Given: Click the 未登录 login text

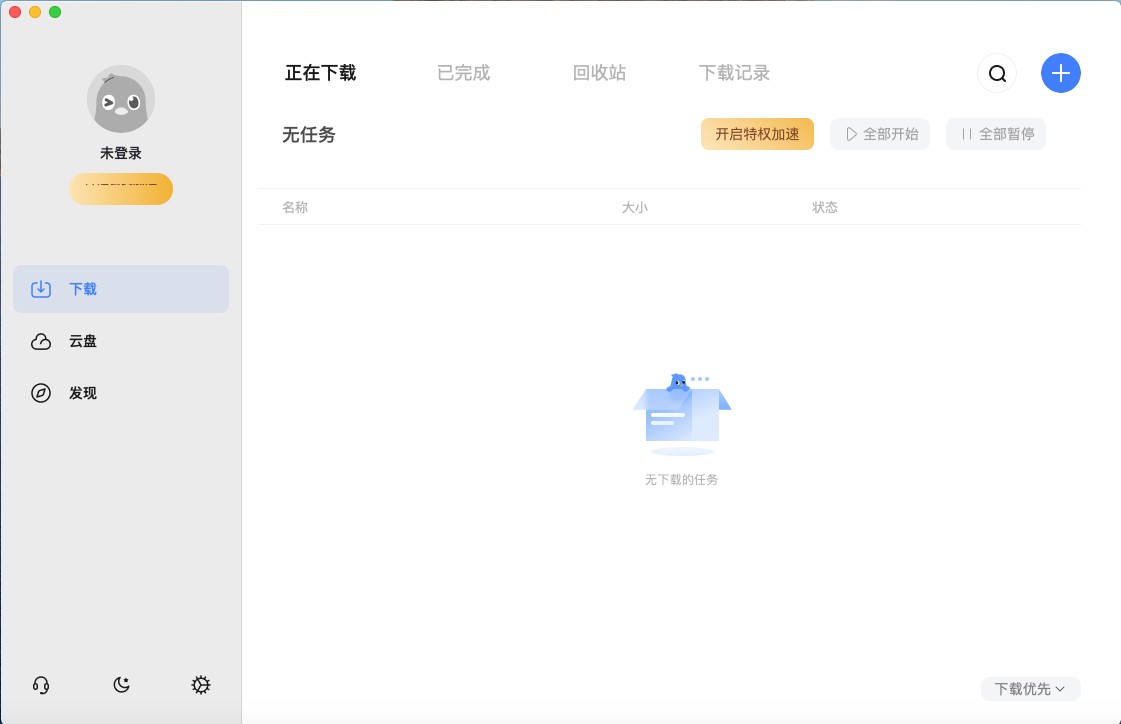Looking at the screenshot, I should [121, 153].
